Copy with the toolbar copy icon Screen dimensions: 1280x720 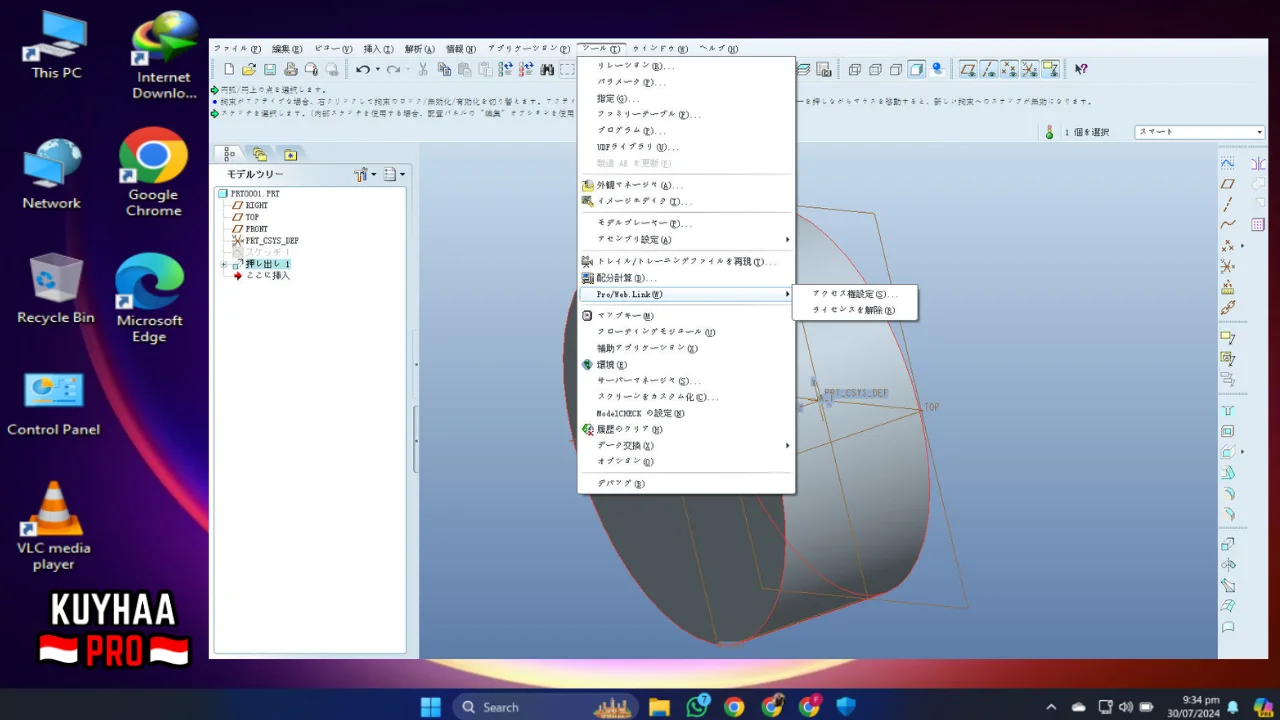coord(444,69)
